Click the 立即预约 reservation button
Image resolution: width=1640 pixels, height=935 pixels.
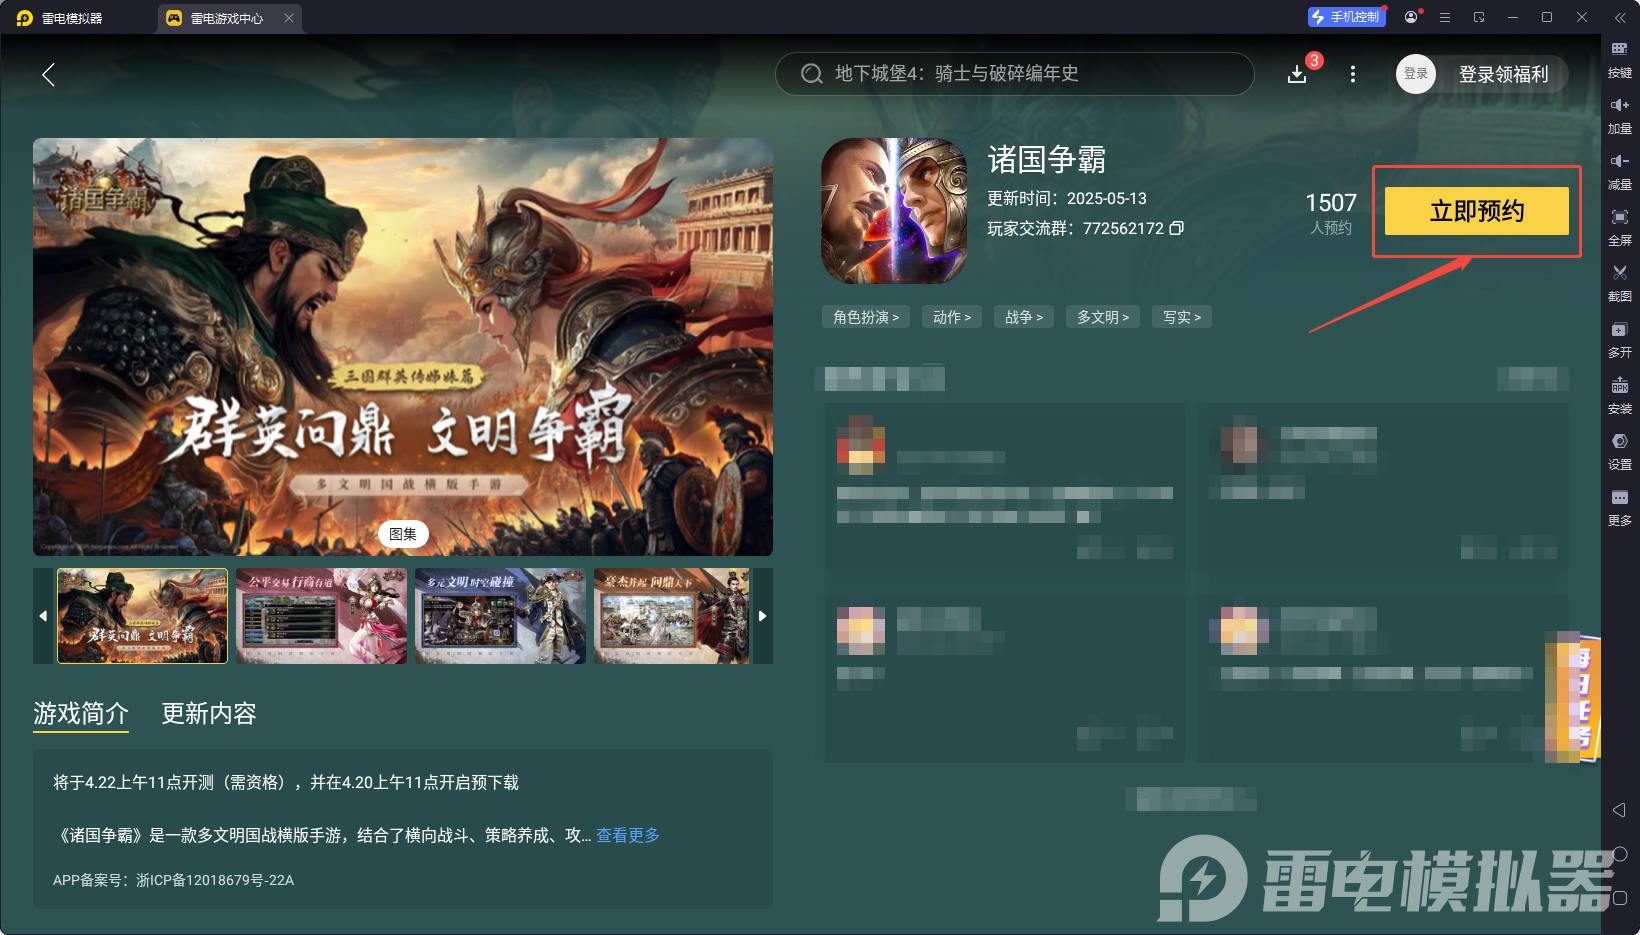[x=1477, y=211]
